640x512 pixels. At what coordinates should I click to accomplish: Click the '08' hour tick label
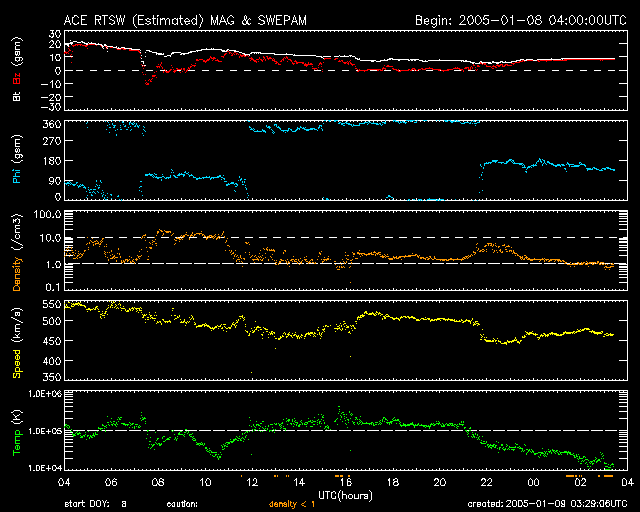(x=158, y=483)
